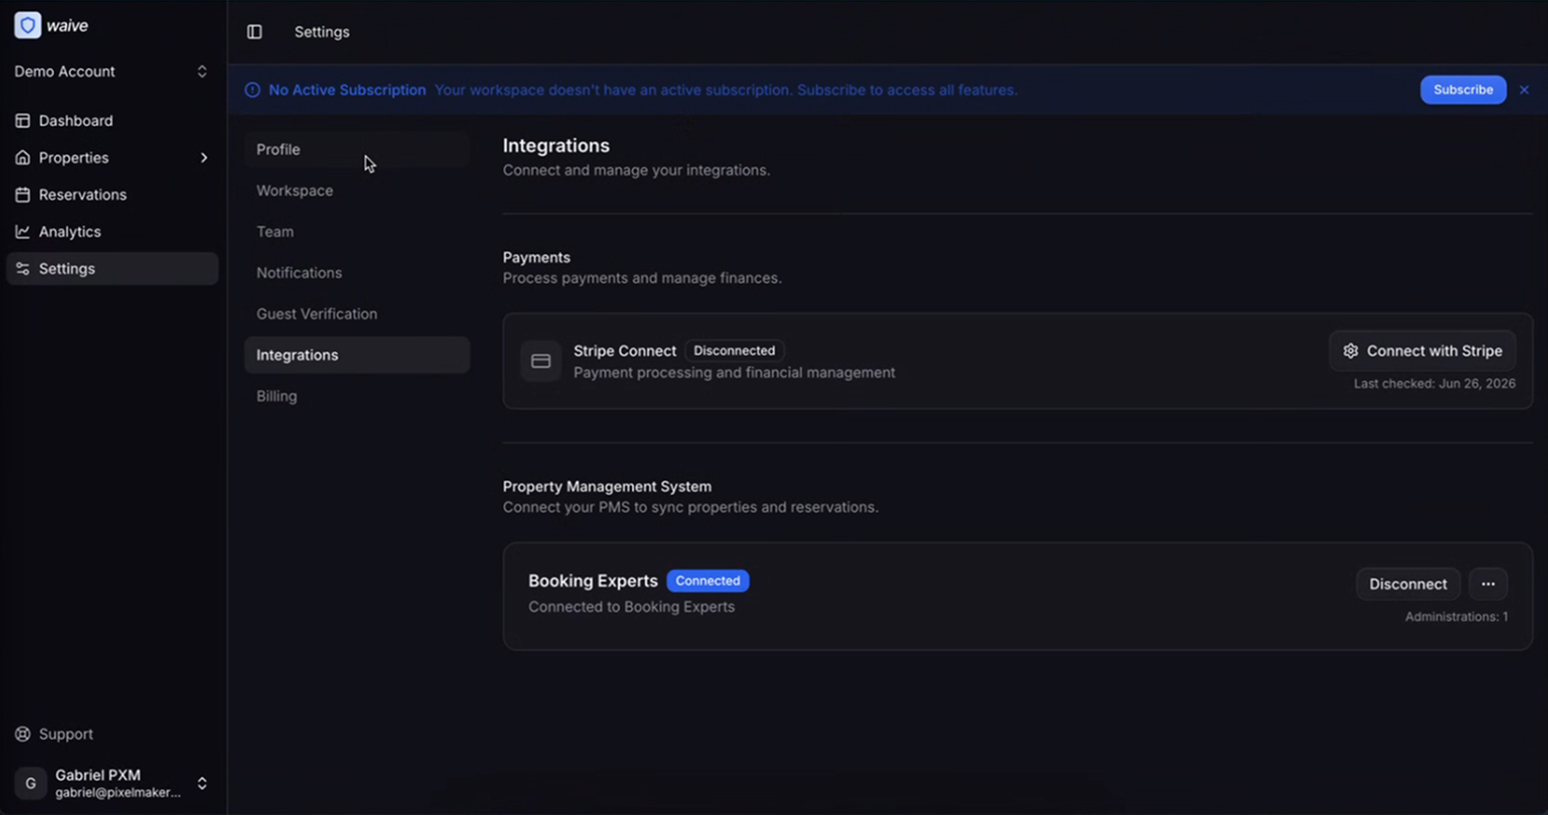Click the Dashboard icon in sidebar
The image size is (1548, 815).
click(22, 121)
